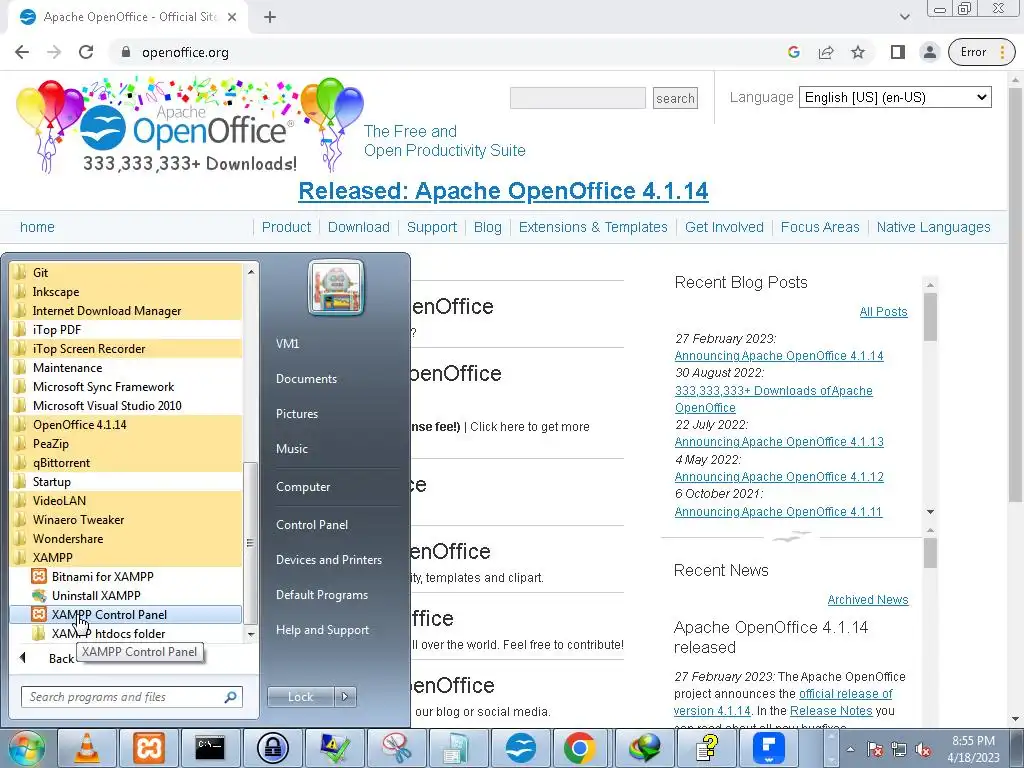
Task: Click the Windows Start orb
Action: [x=26, y=748]
